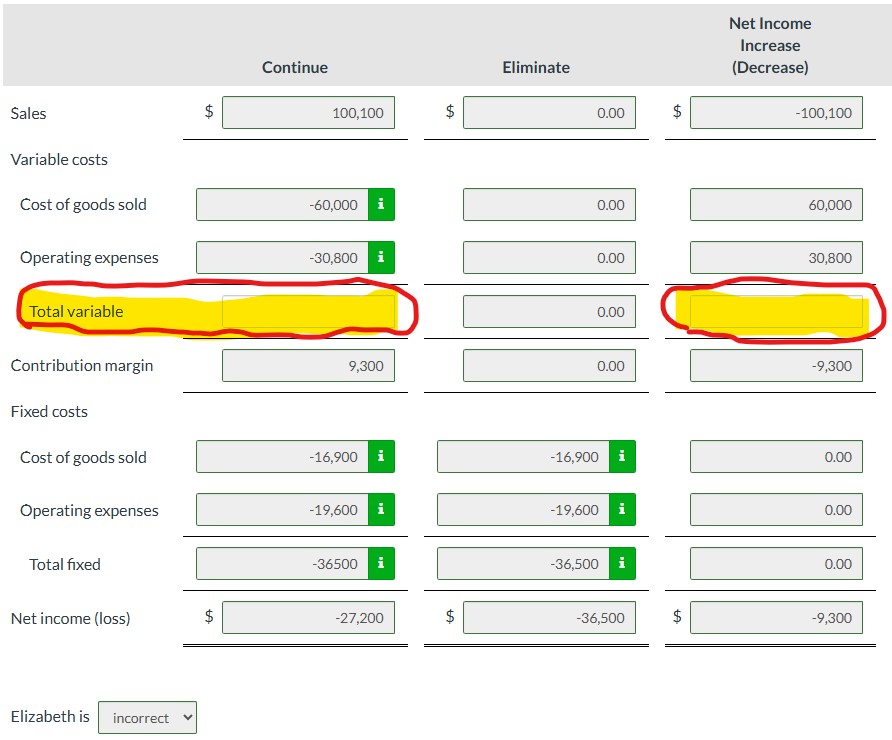Focus the Sales net income field showing -100,100

pos(777,113)
